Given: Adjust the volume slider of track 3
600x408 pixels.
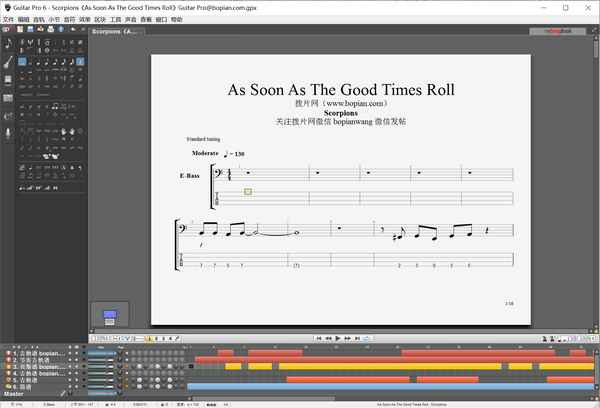Looking at the screenshot, I should click(x=100, y=366).
